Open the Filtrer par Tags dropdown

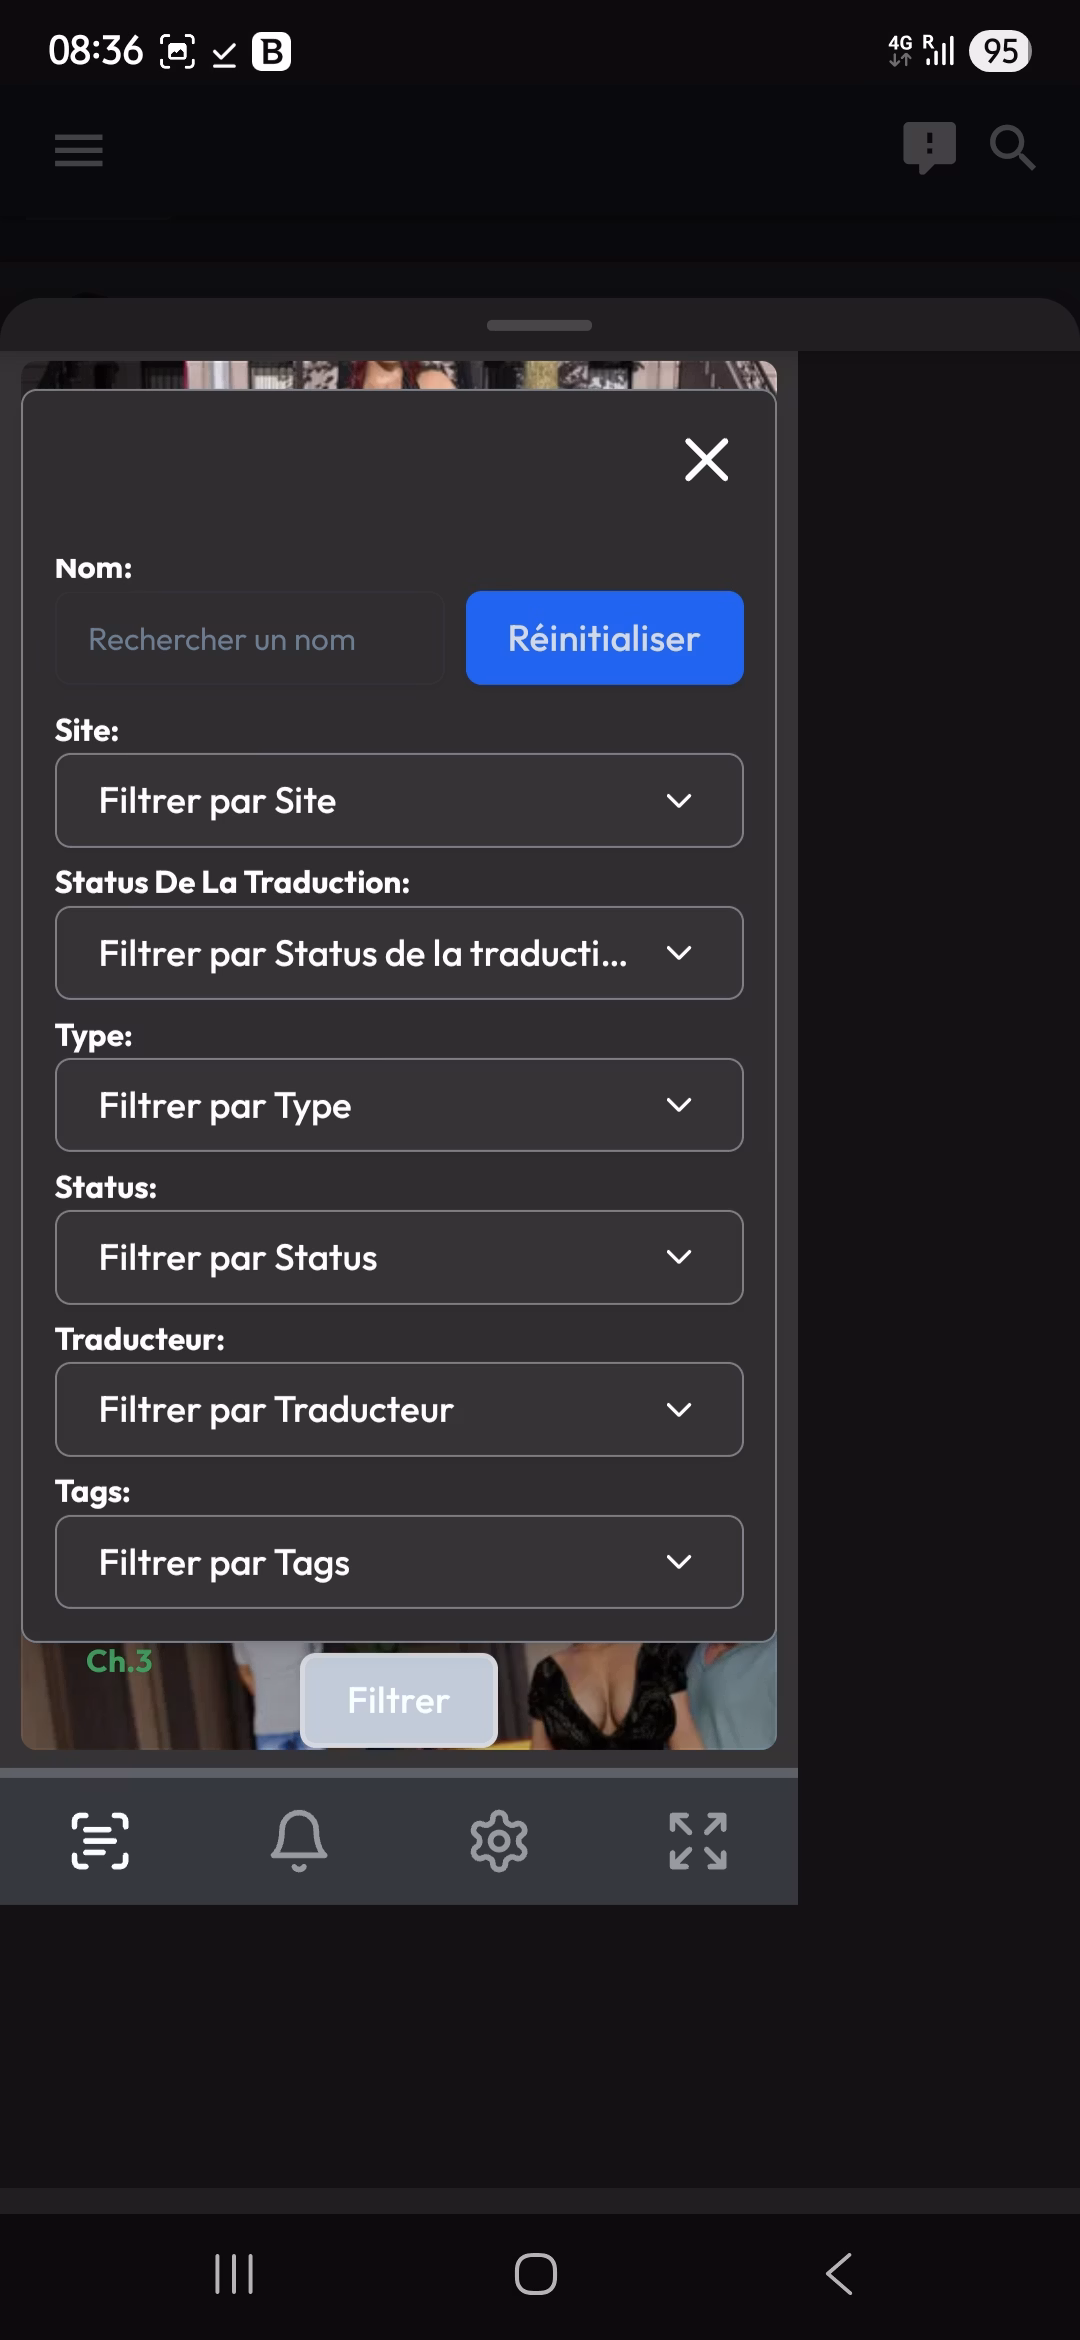click(x=399, y=1562)
